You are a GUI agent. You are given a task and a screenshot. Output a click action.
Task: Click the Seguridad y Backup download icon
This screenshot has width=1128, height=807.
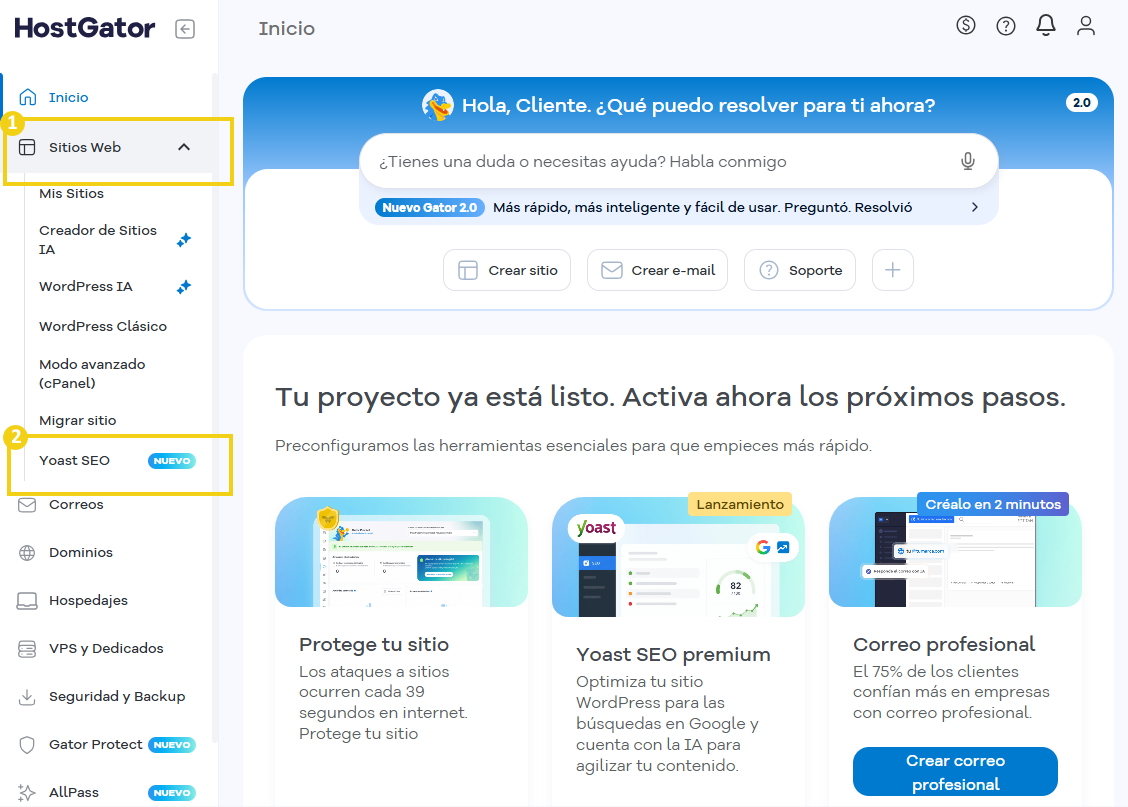coord(27,697)
